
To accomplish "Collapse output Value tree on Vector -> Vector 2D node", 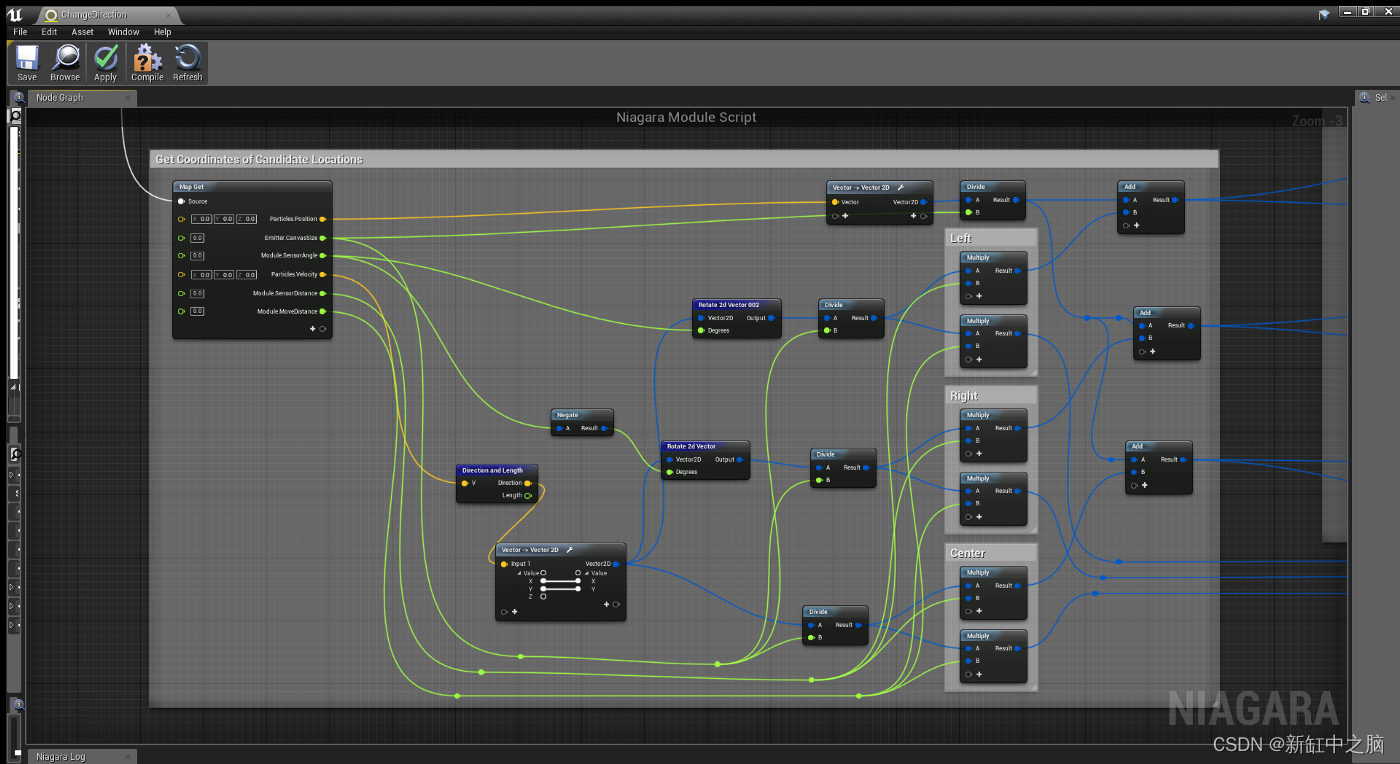I will click(586, 573).
